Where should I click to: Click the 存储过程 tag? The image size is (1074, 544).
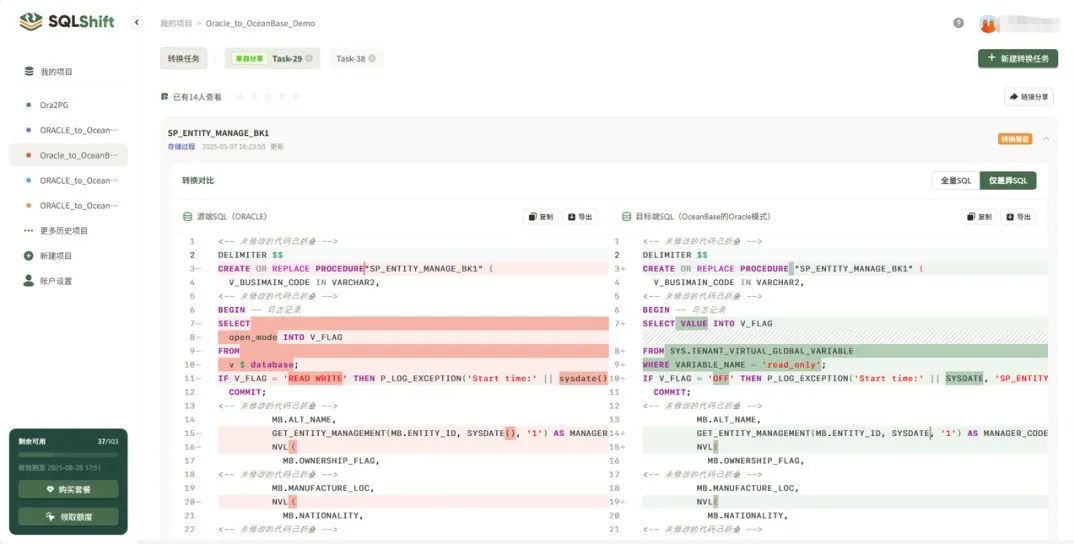coord(182,147)
